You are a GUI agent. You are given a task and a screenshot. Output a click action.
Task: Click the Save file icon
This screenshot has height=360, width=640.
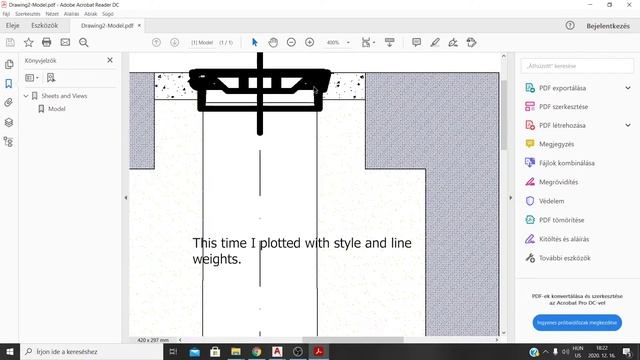[x=10, y=42]
